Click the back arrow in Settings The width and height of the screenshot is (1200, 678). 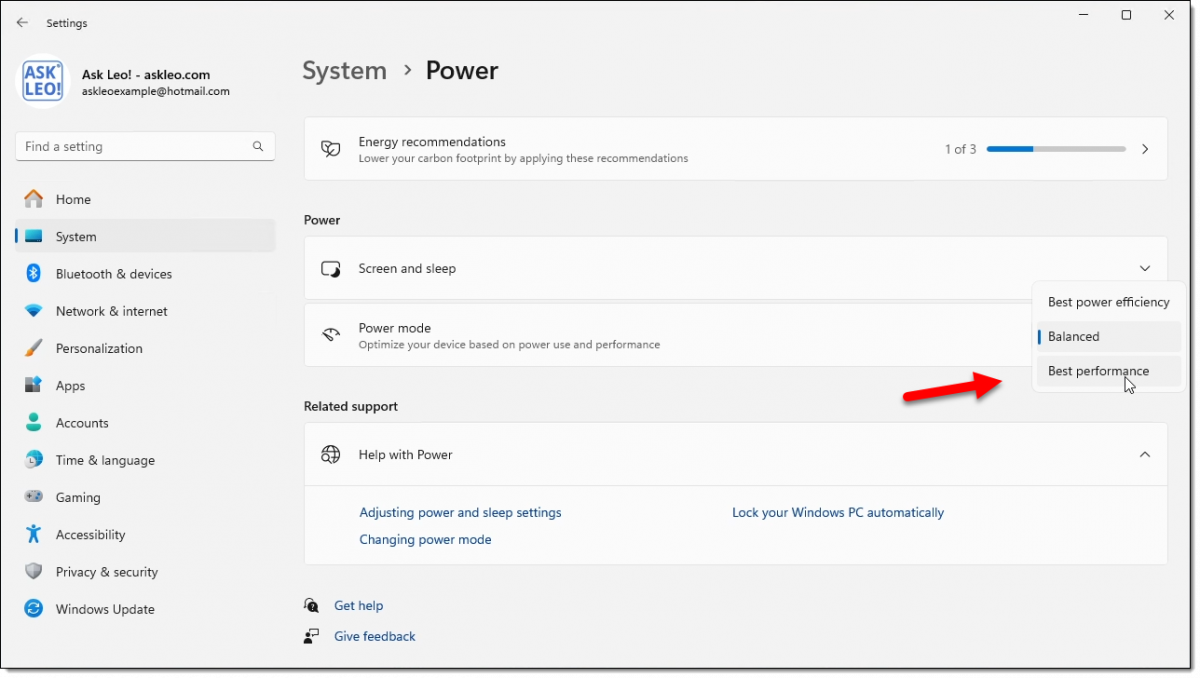pos(22,22)
